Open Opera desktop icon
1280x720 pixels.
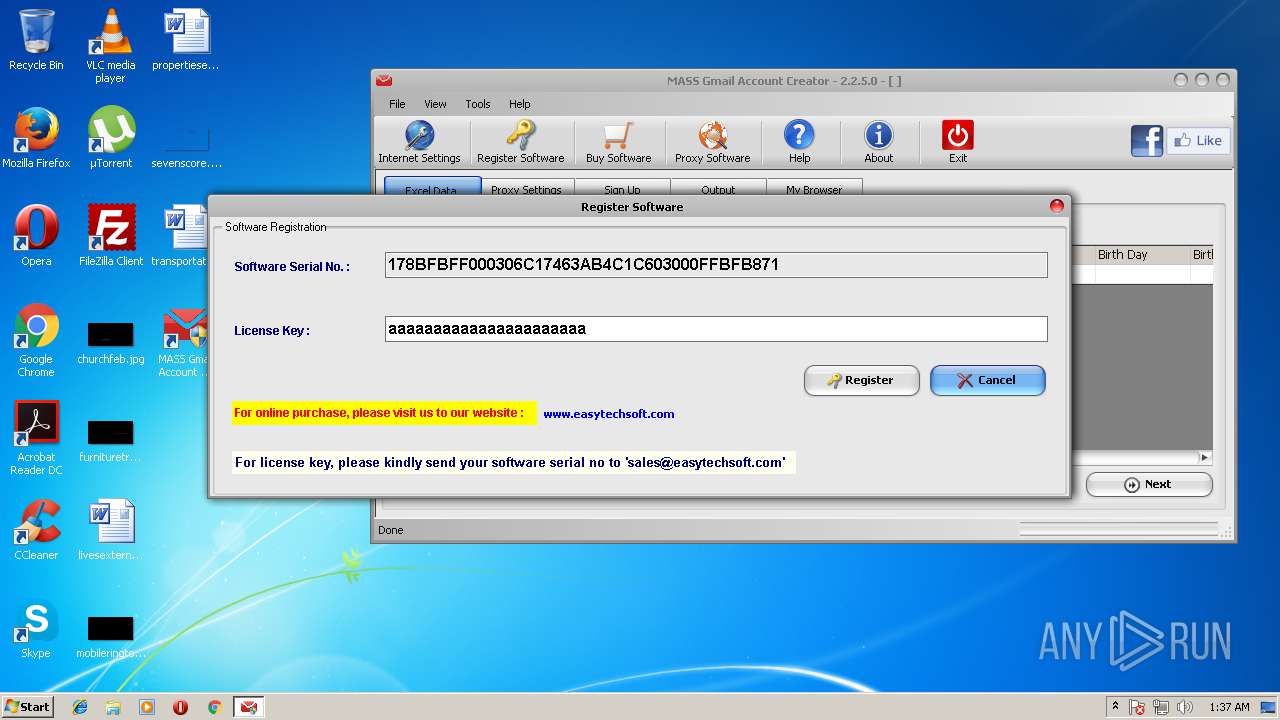click(36, 236)
